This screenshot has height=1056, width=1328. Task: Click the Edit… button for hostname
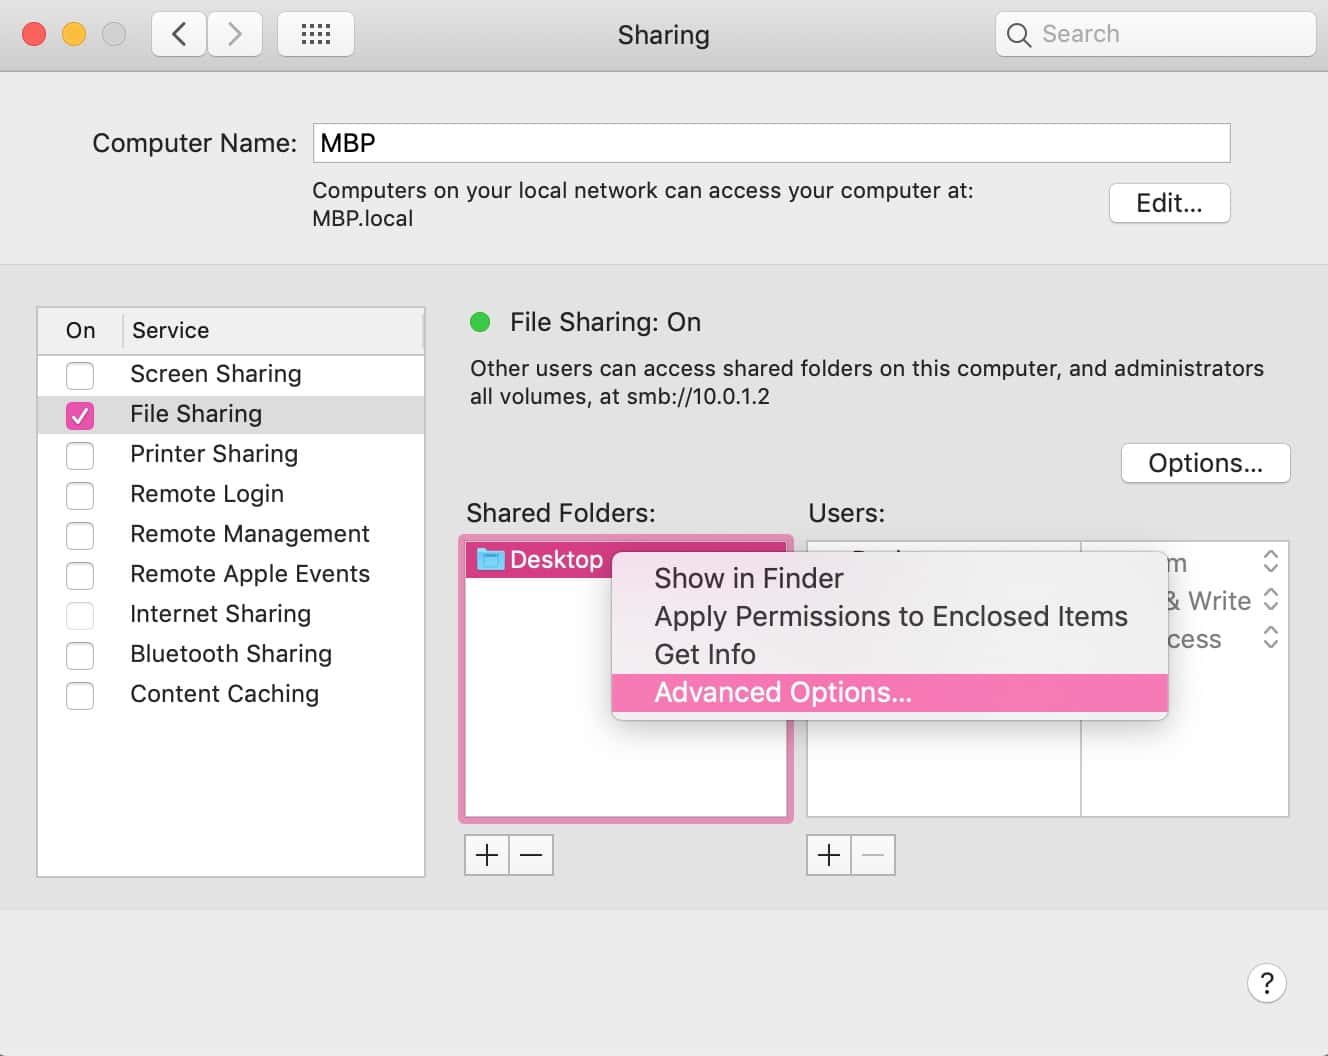1169,204
